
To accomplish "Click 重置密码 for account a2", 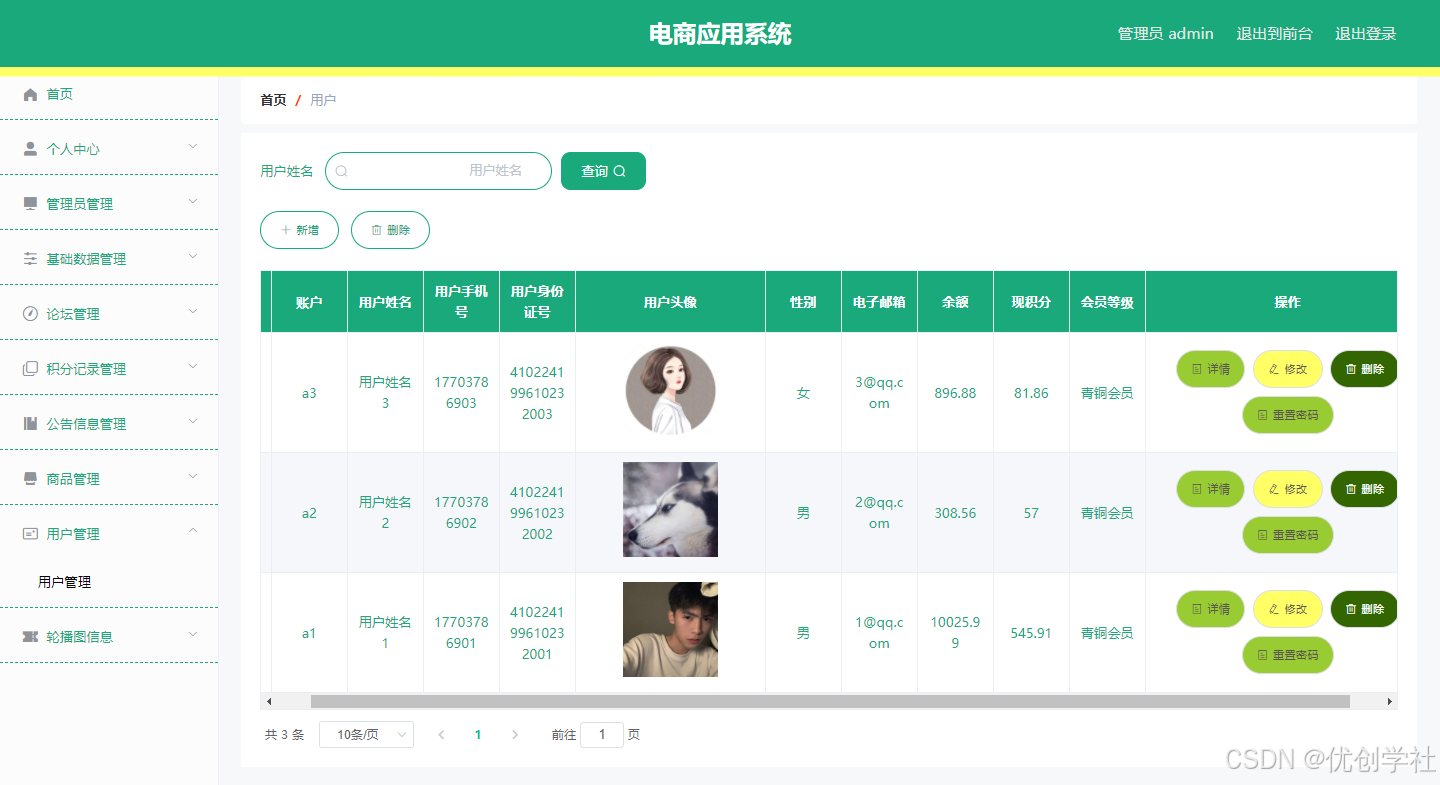I will click(1288, 535).
